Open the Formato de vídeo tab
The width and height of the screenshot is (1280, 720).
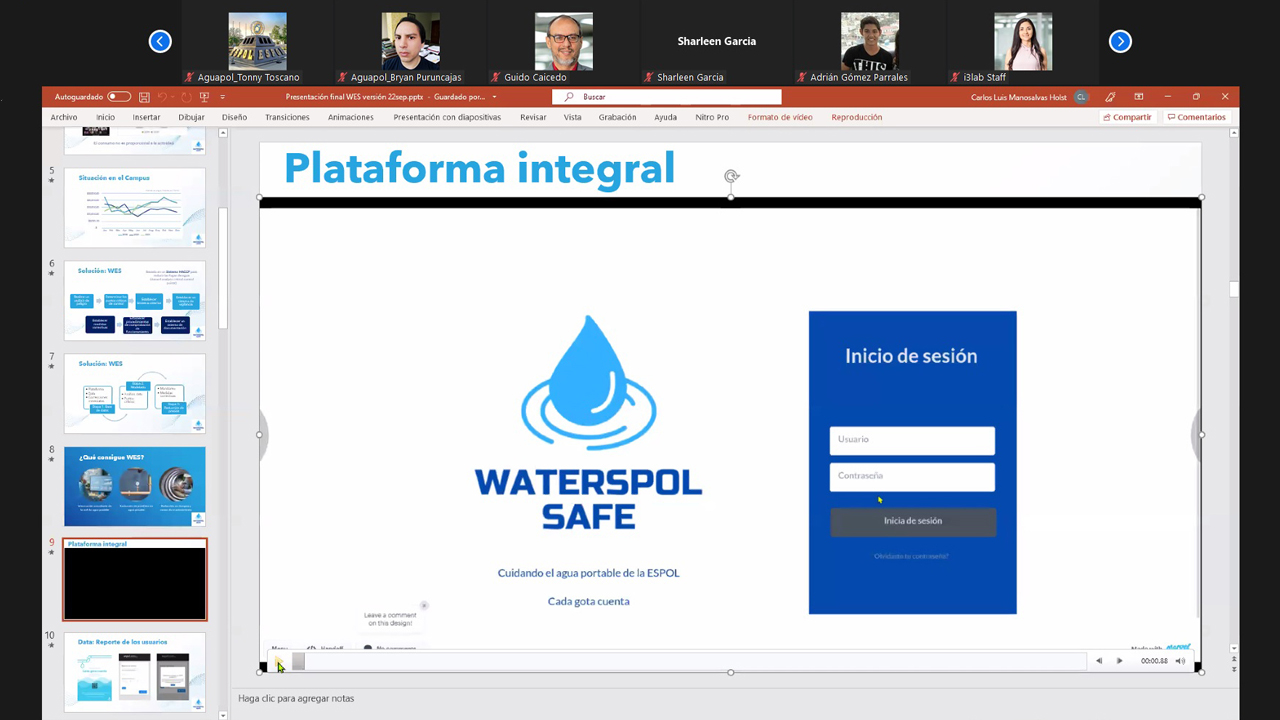780,117
